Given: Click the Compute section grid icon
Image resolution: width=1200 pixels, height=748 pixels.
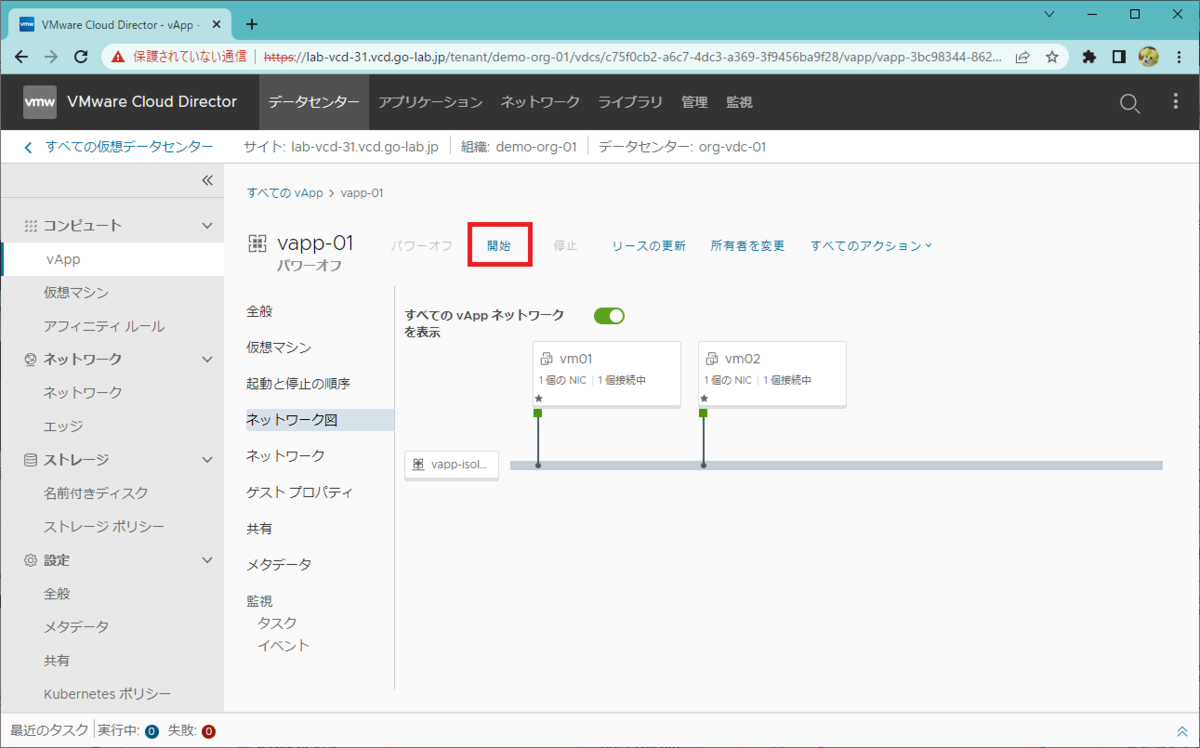Looking at the screenshot, I should 30,226.
